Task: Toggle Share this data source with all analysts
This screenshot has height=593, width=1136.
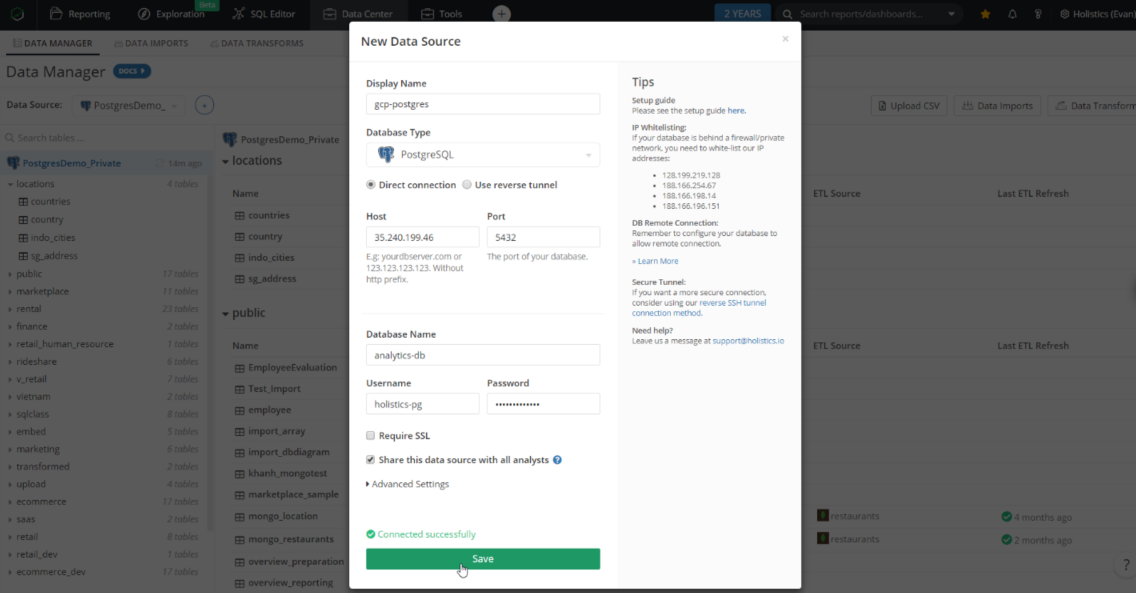Action: point(370,459)
